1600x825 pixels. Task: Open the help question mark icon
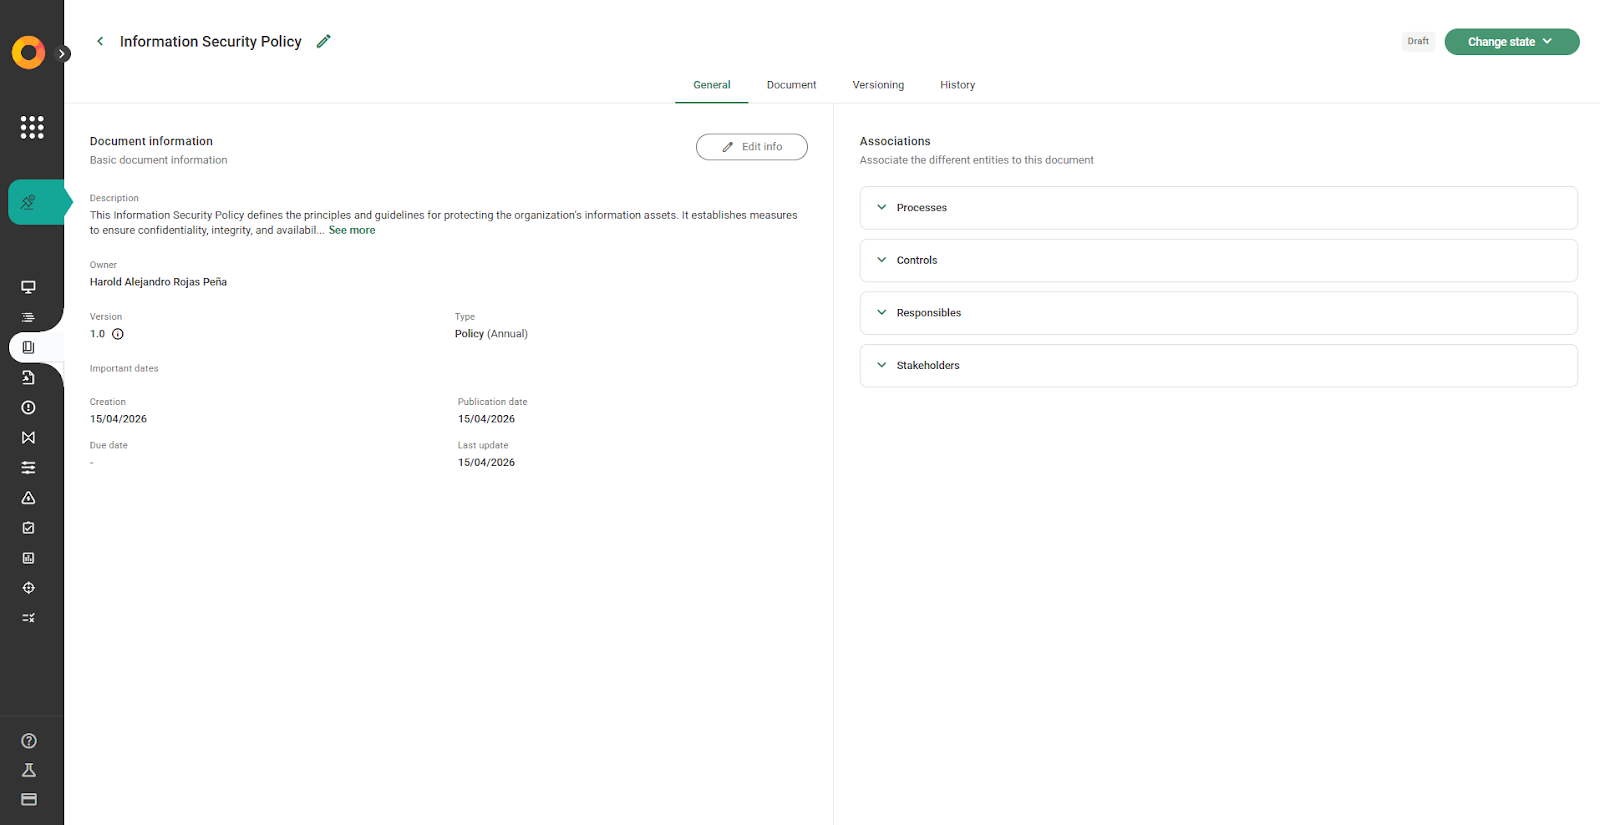point(29,741)
